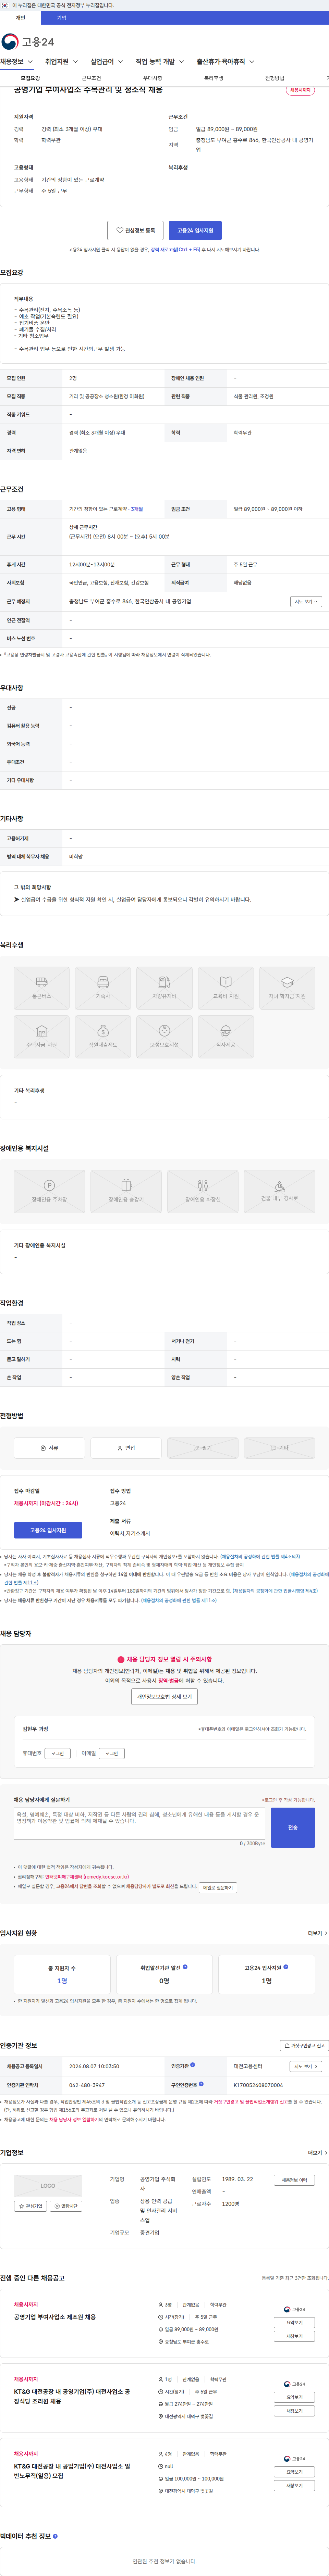Switch to the 우대사항 section tab
This screenshot has height=2576, width=329.
click(x=152, y=78)
